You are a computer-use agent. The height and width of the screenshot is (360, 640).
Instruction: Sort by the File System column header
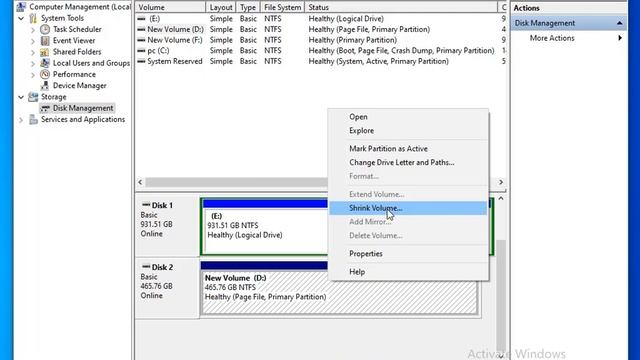click(x=282, y=7)
